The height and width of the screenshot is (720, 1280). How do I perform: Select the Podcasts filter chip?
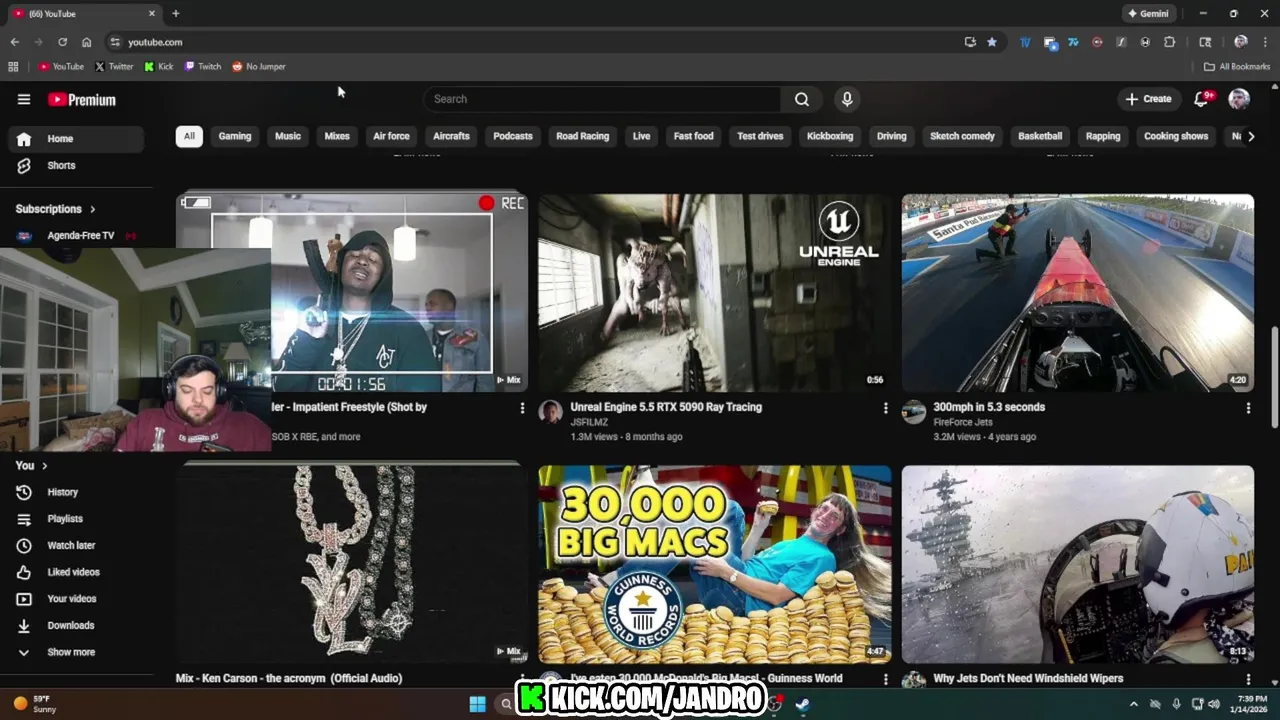(513, 136)
